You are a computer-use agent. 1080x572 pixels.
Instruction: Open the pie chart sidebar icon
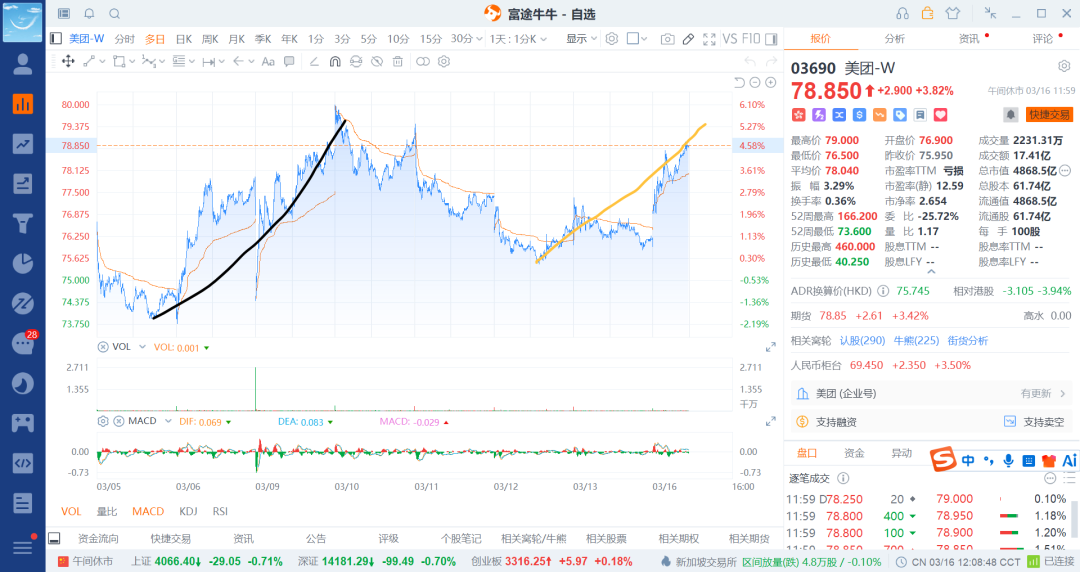[23, 263]
